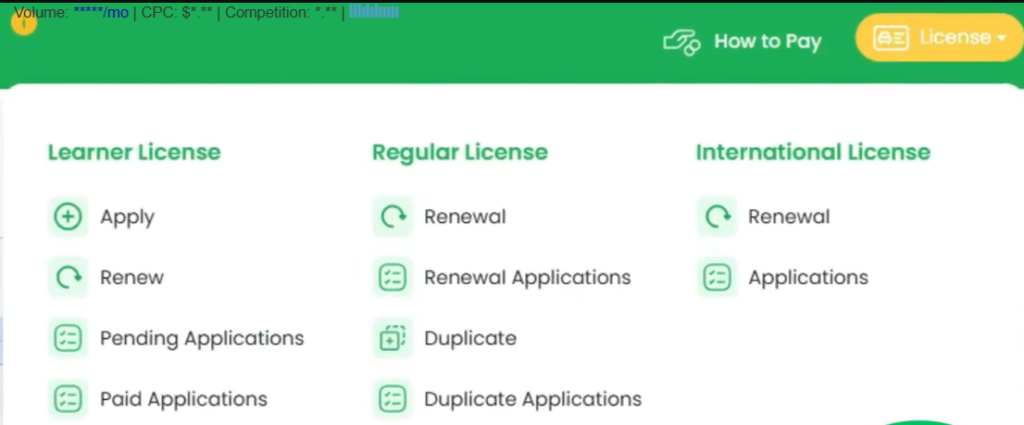This screenshot has height=425, width=1024.
Task: Choose Duplicate Applications from Regular License menu
Action: [x=532, y=399]
